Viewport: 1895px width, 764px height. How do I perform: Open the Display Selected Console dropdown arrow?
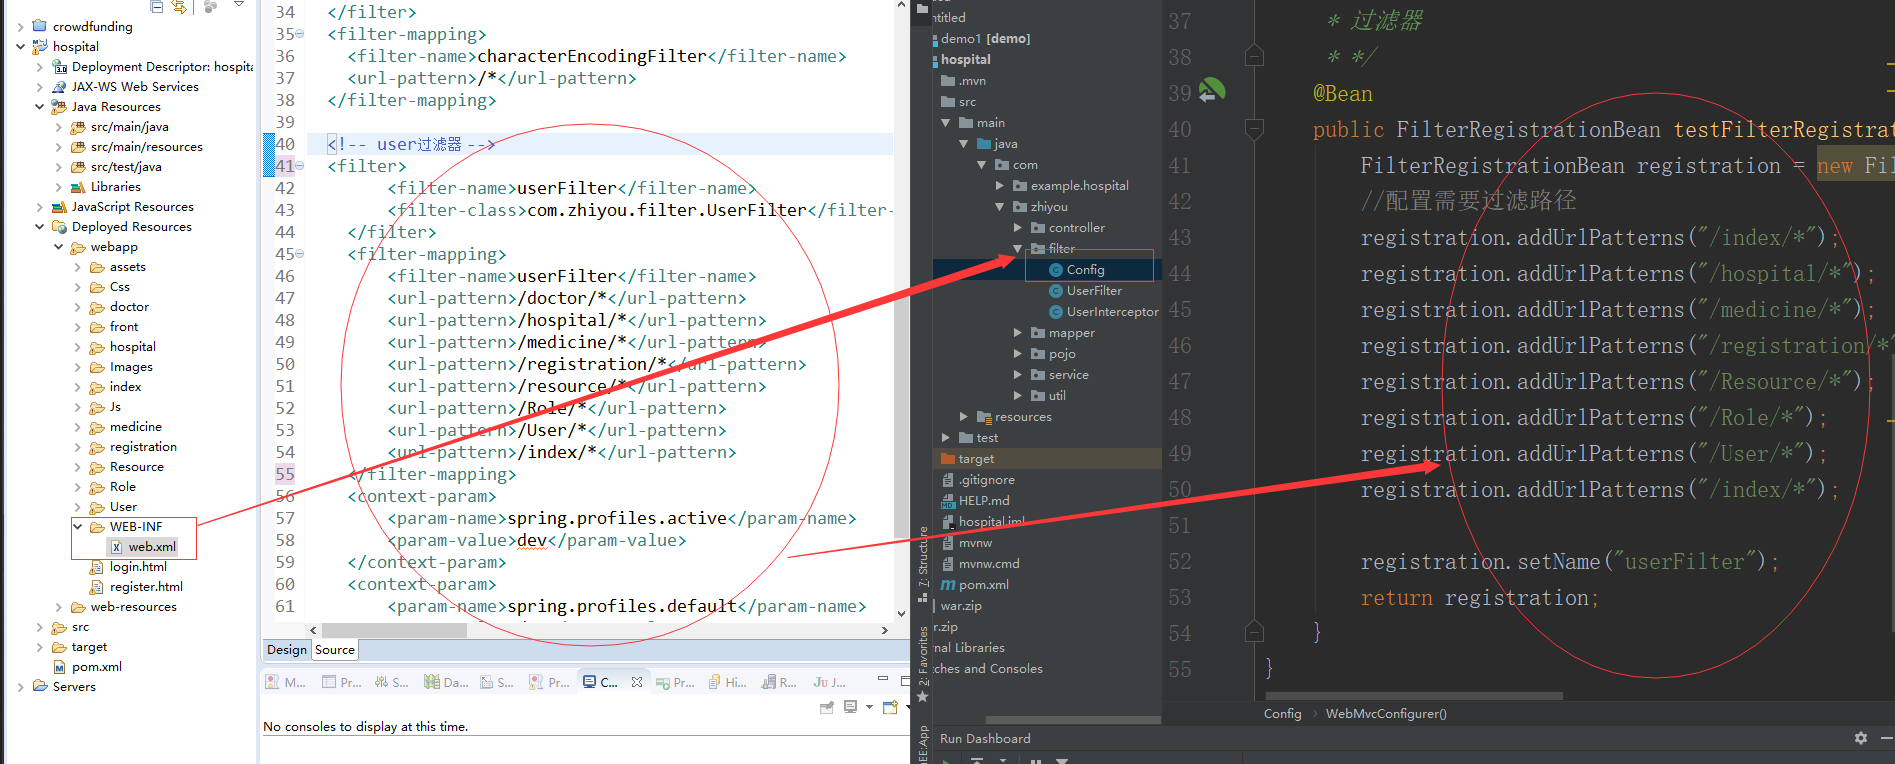click(x=869, y=707)
